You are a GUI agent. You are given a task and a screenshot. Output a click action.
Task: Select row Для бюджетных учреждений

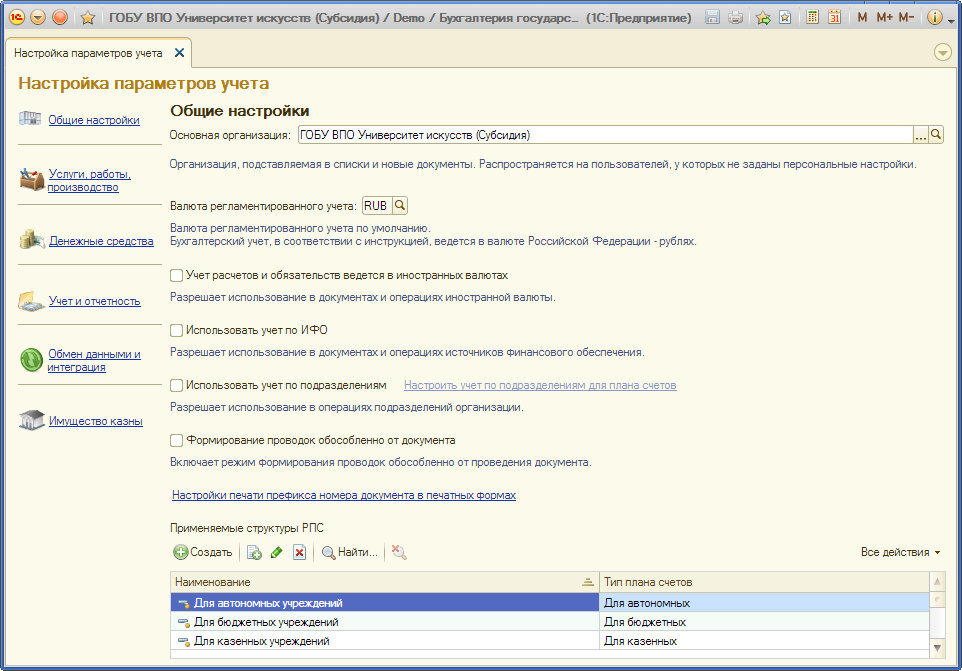(385, 622)
